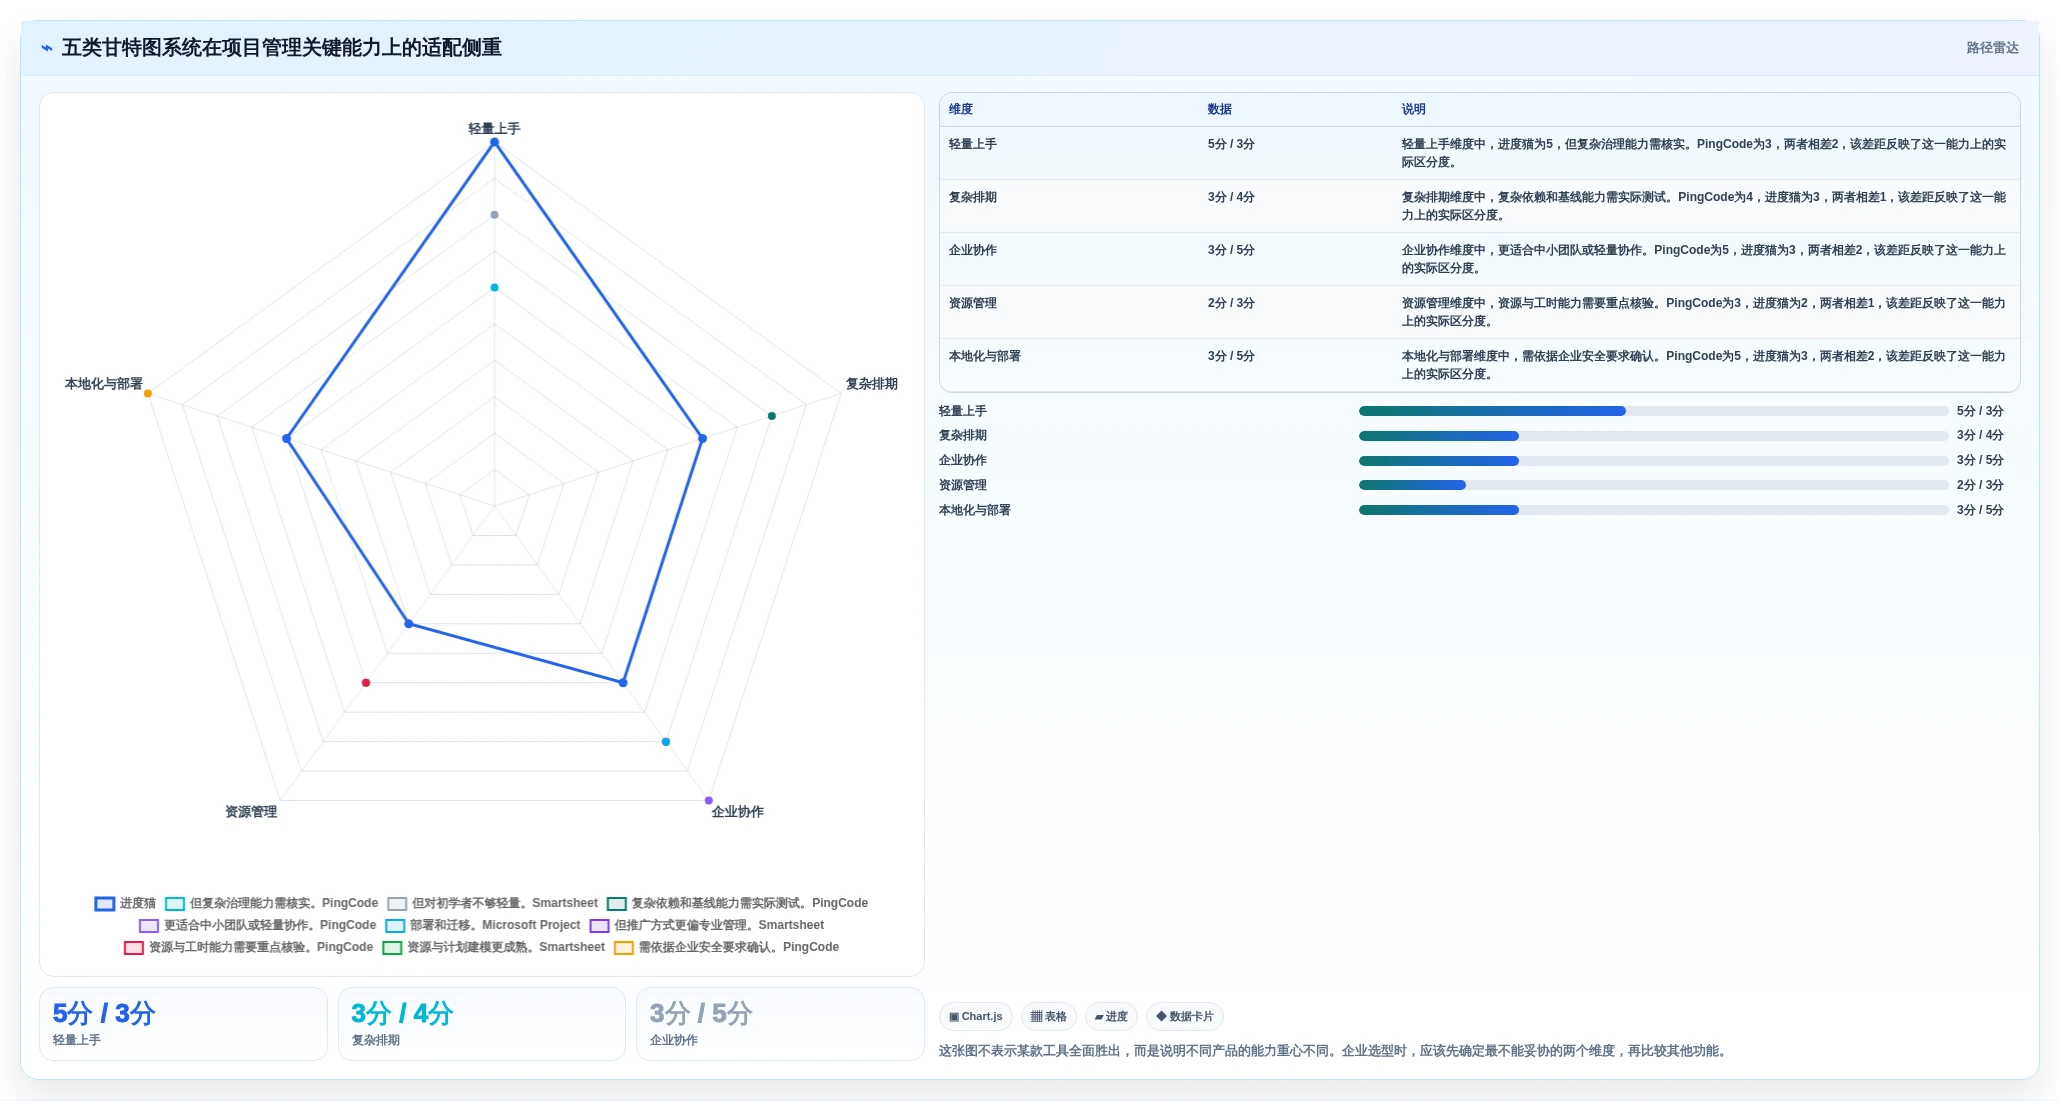Select the 数据卡片 chip

tap(1185, 1016)
